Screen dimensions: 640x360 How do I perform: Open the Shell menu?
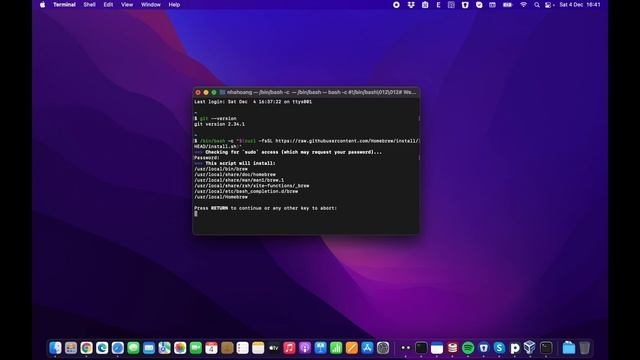point(89,5)
